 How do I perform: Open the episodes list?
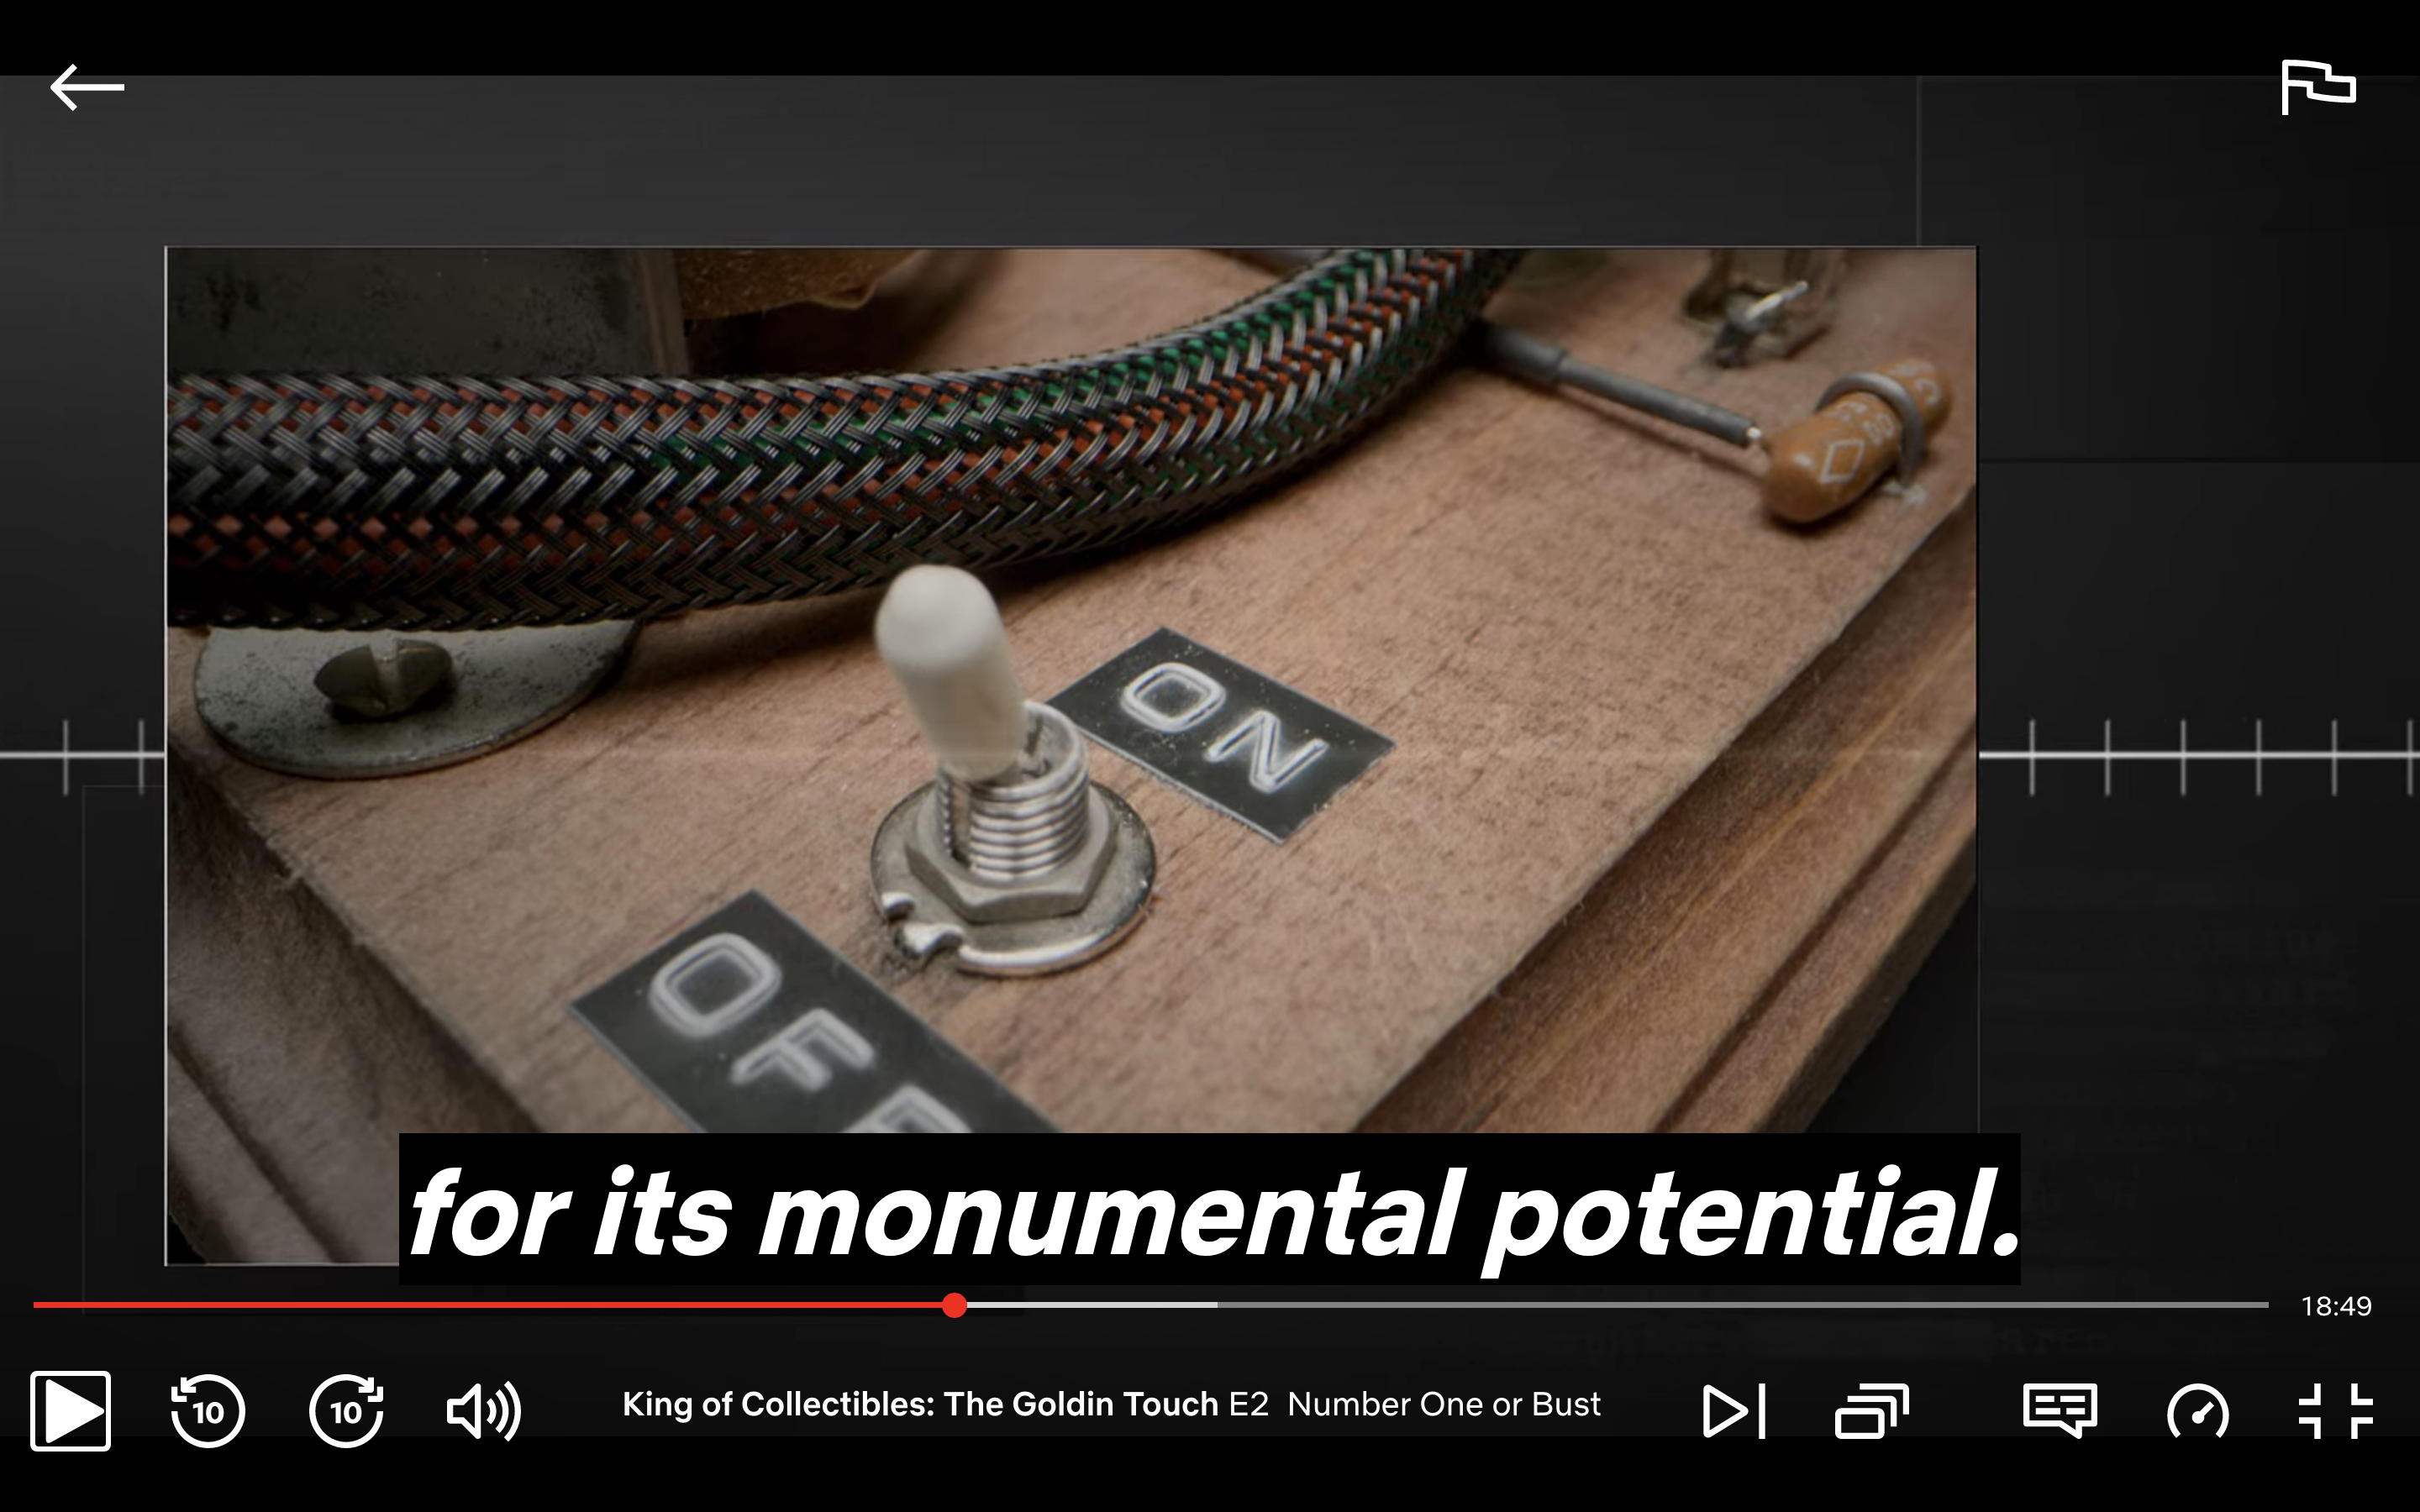point(1872,1411)
